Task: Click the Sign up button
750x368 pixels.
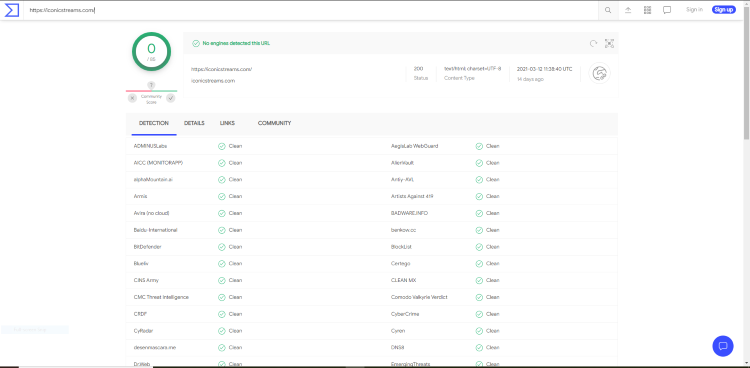Action: pyautogui.click(x=724, y=10)
